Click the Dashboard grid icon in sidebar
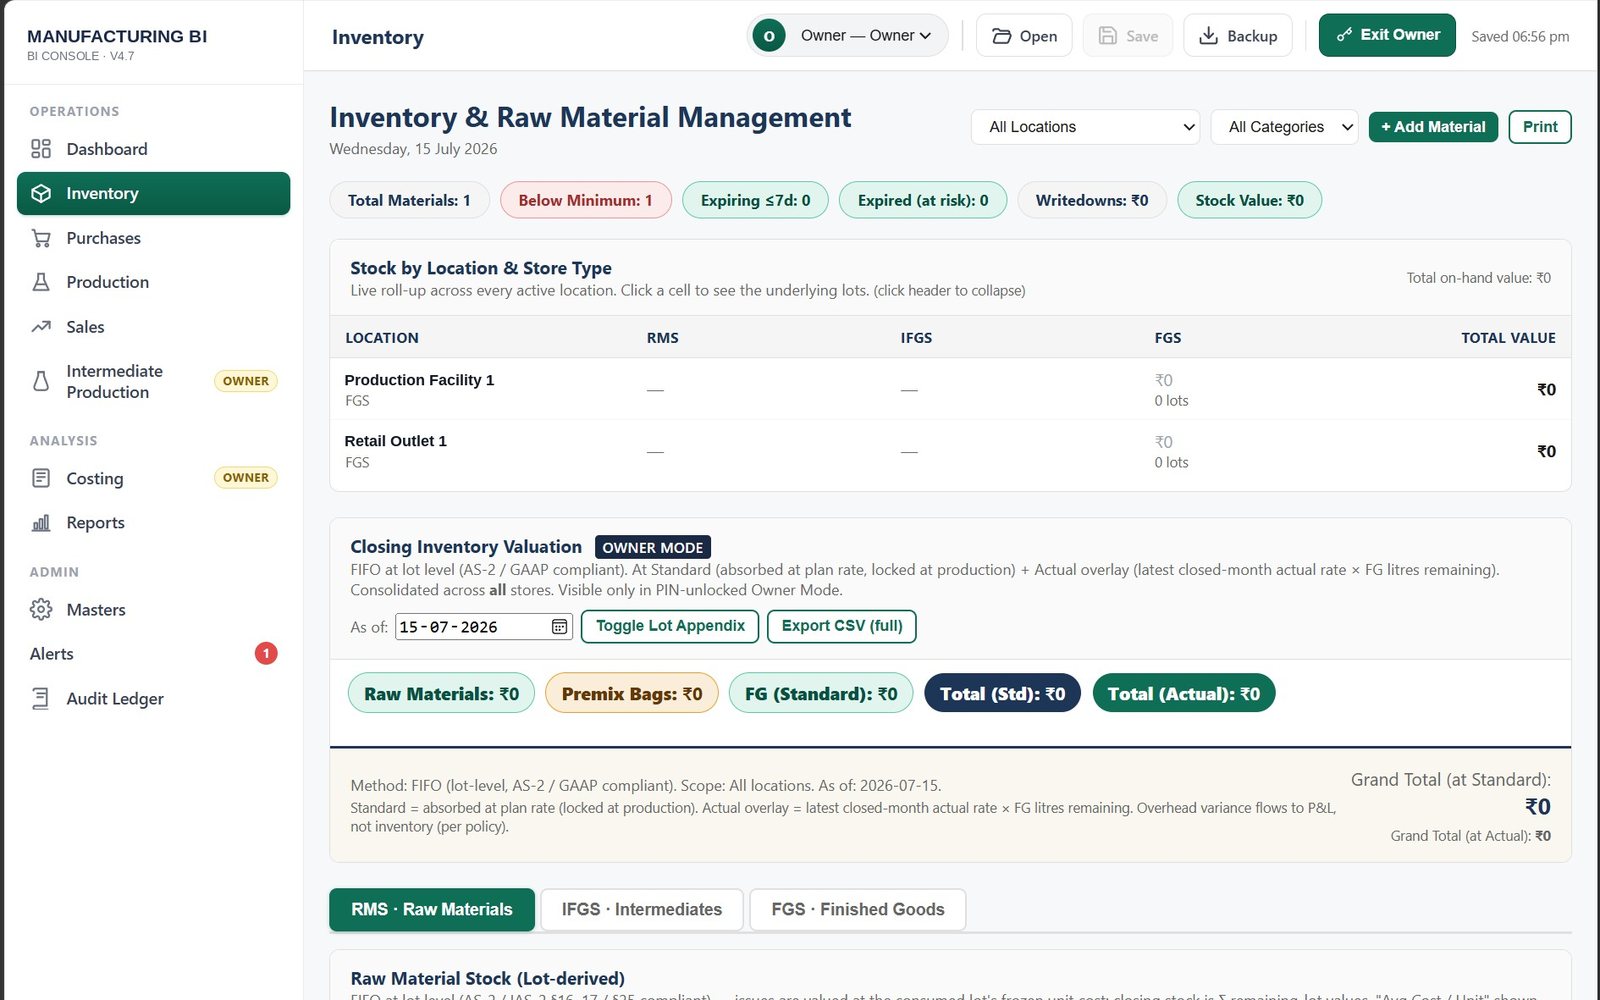The height and width of the screenshot is (1000, 1600). pos(41,149)
